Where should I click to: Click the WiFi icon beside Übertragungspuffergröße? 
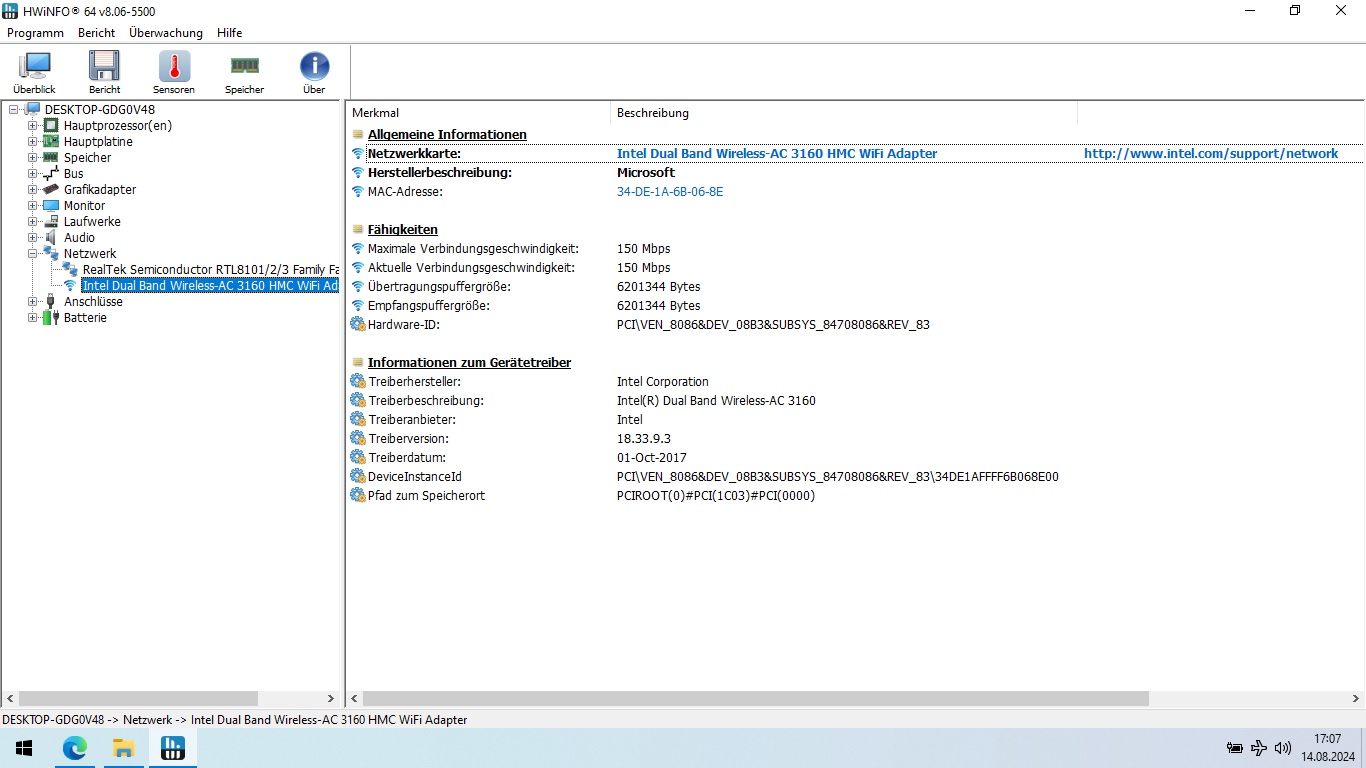358,287
